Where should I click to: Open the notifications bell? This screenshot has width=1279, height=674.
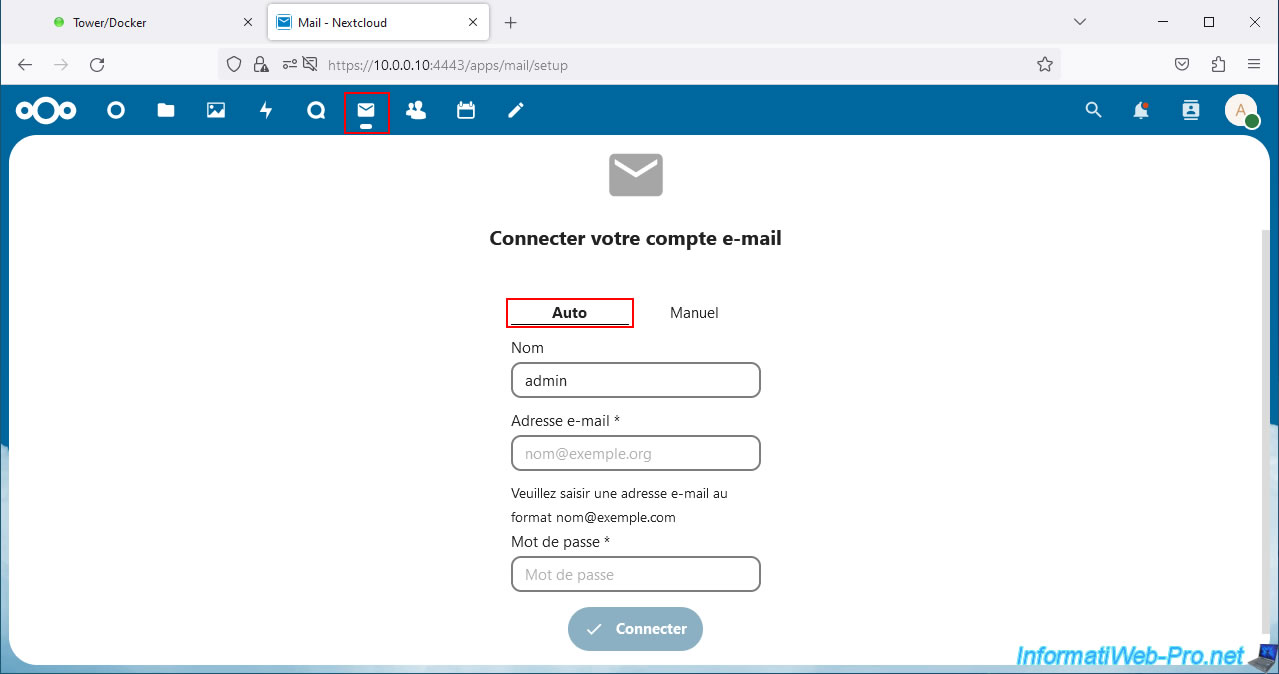(1141, 111)
